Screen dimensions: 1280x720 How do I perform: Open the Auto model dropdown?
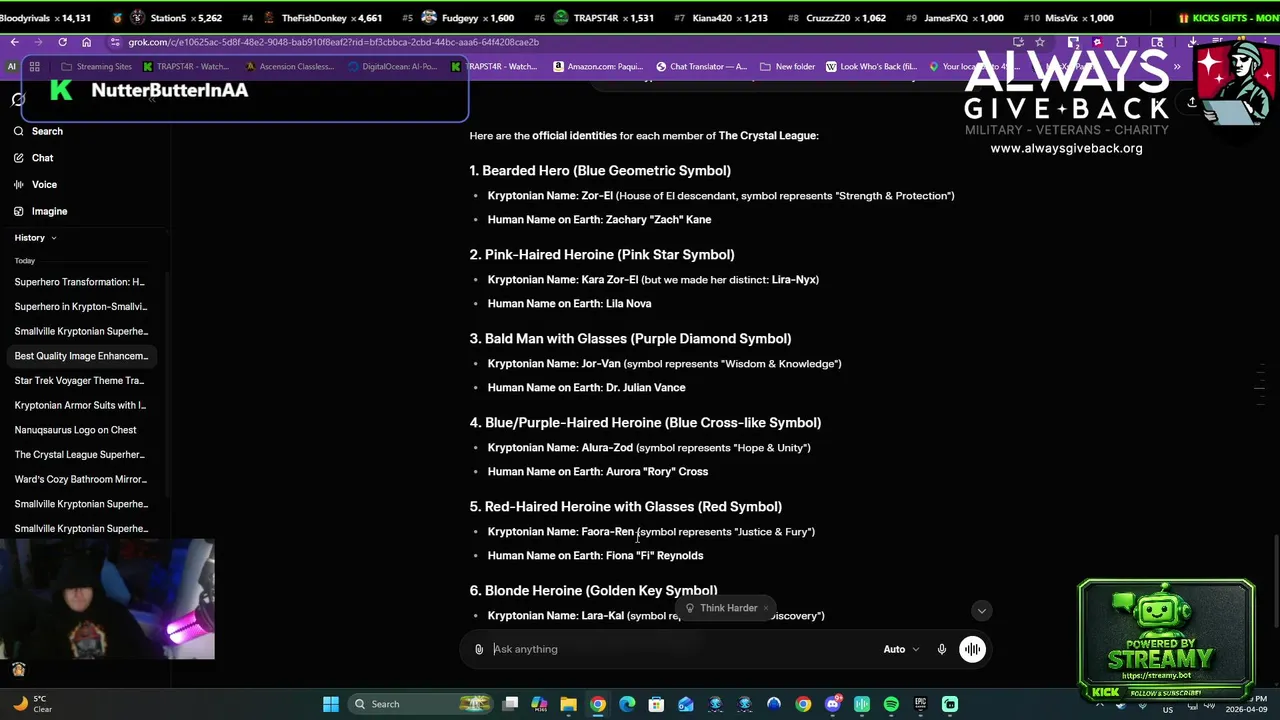(x=901, y=649)
